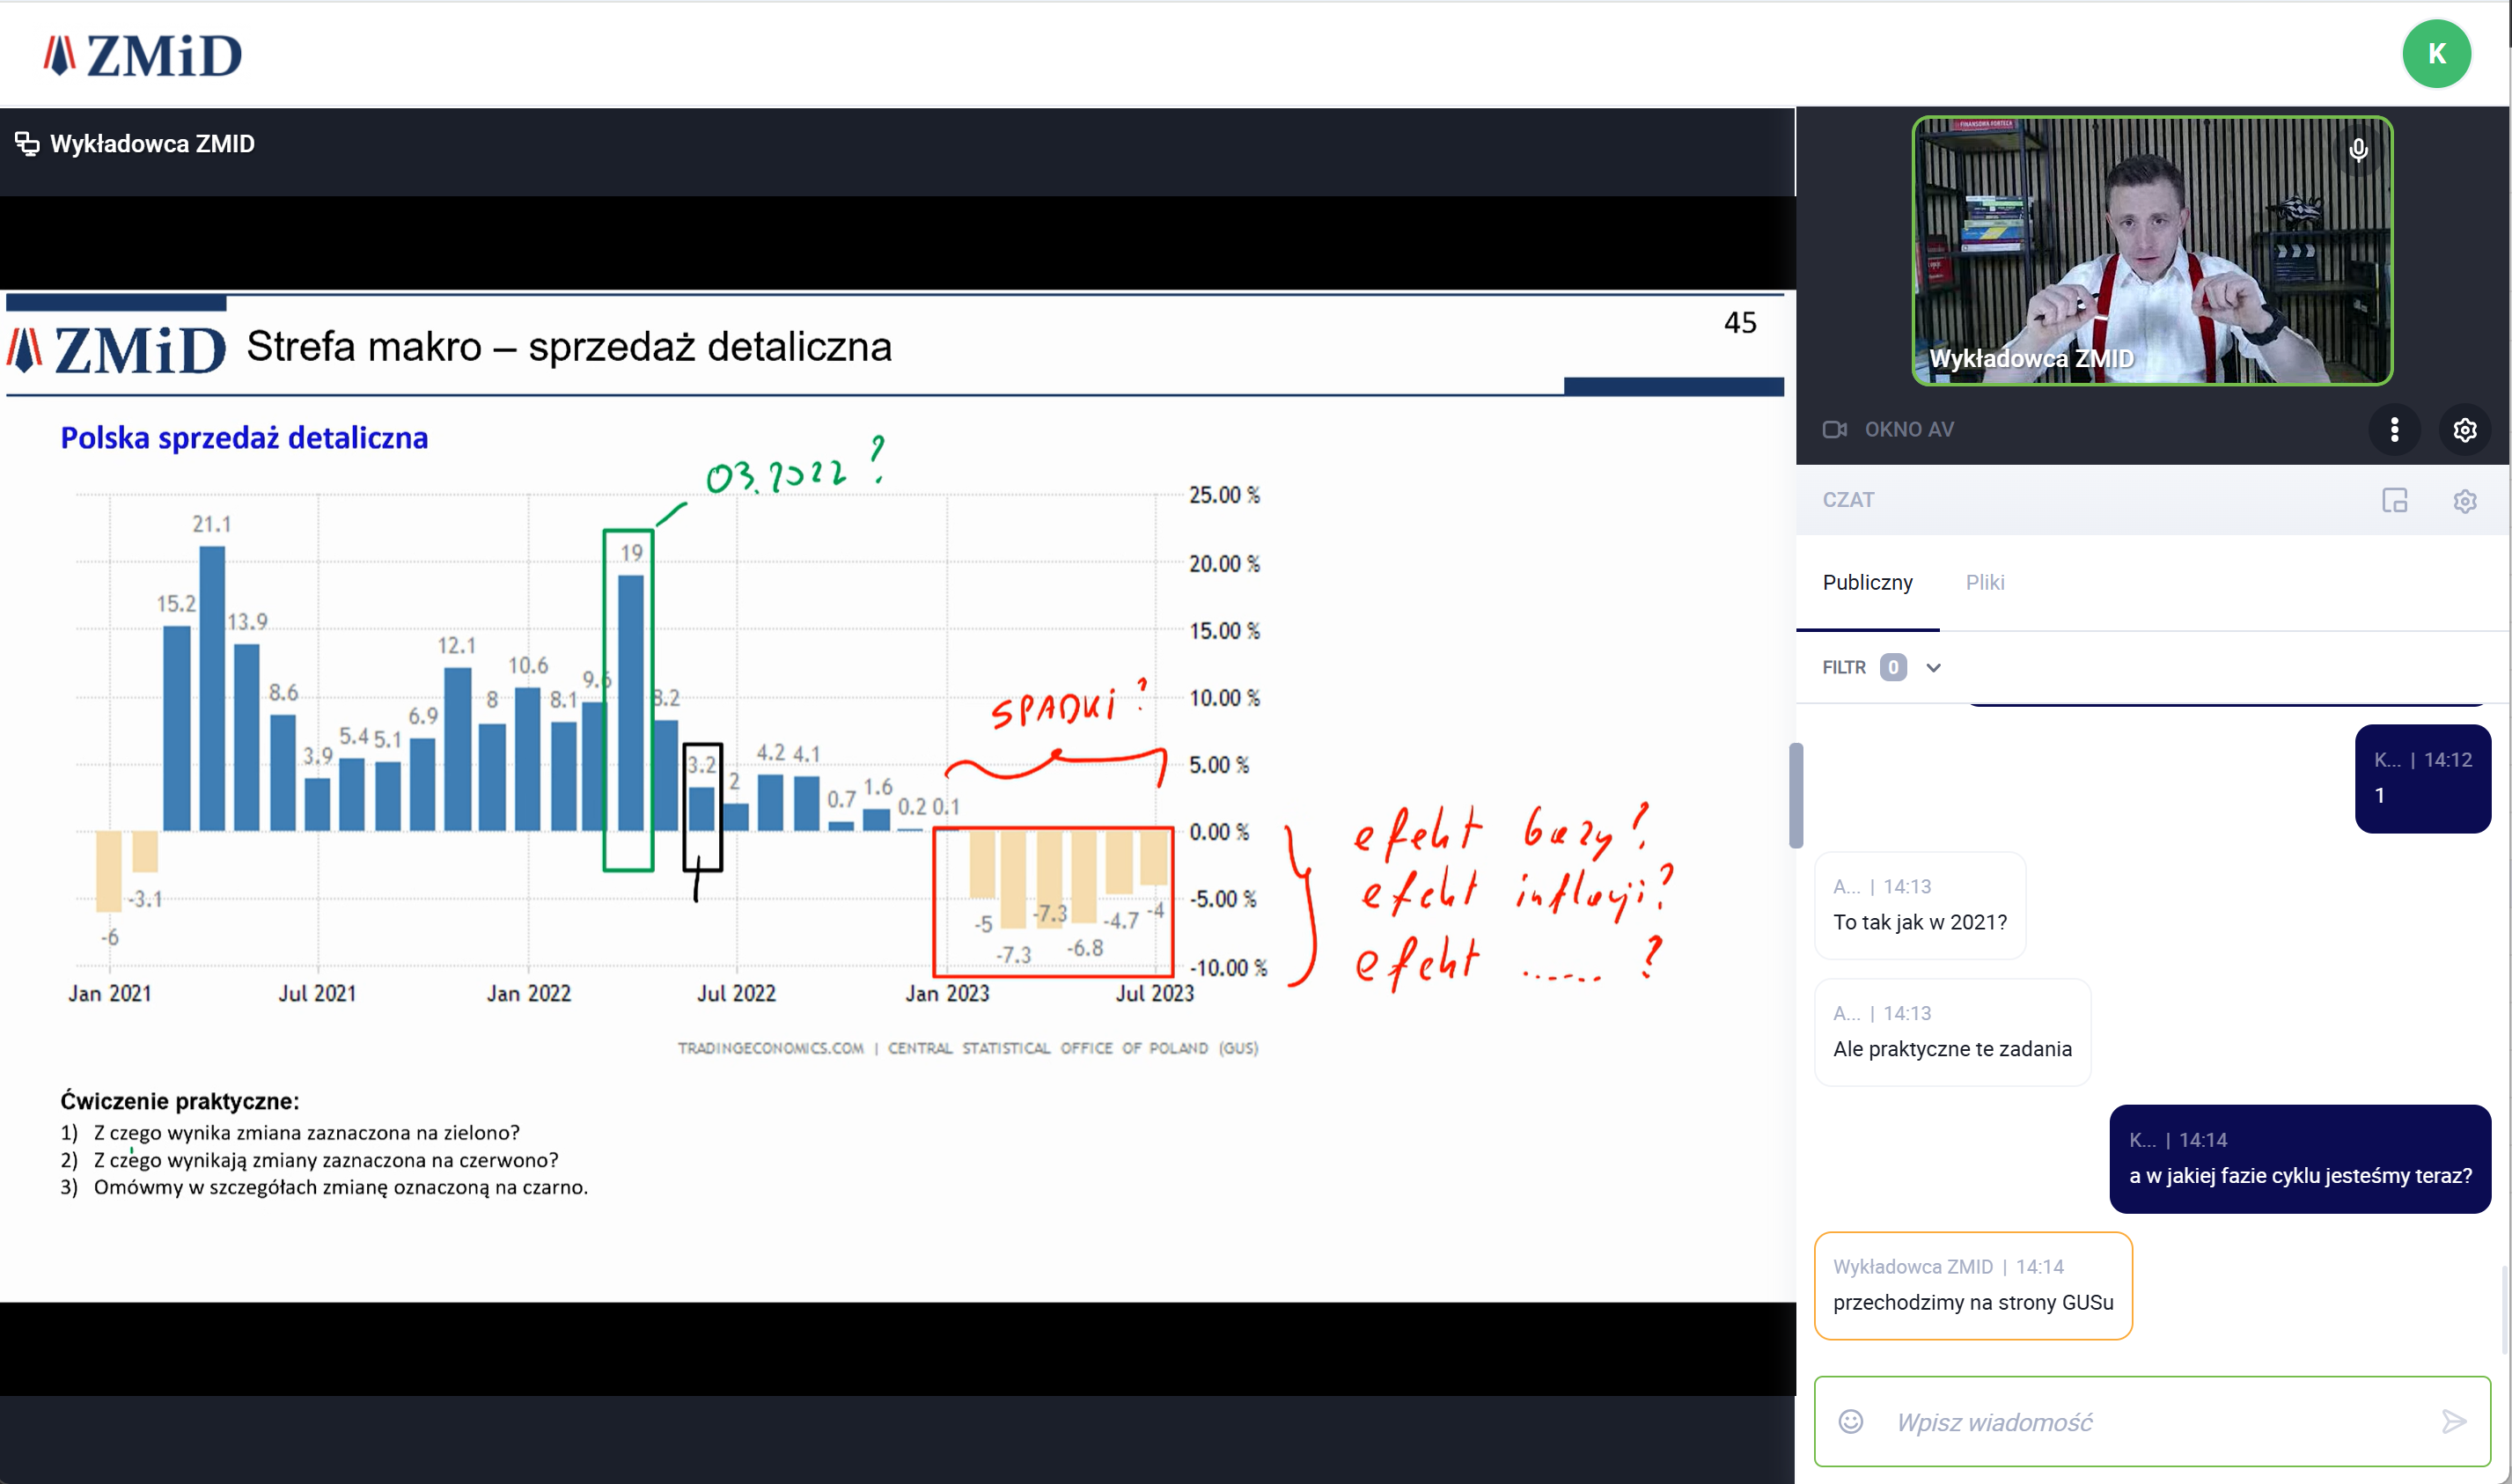The width and height of the screenshot is (2512, 1484).
Task: Click microphone icon on lecturer video
Action: pos(2358,150)
